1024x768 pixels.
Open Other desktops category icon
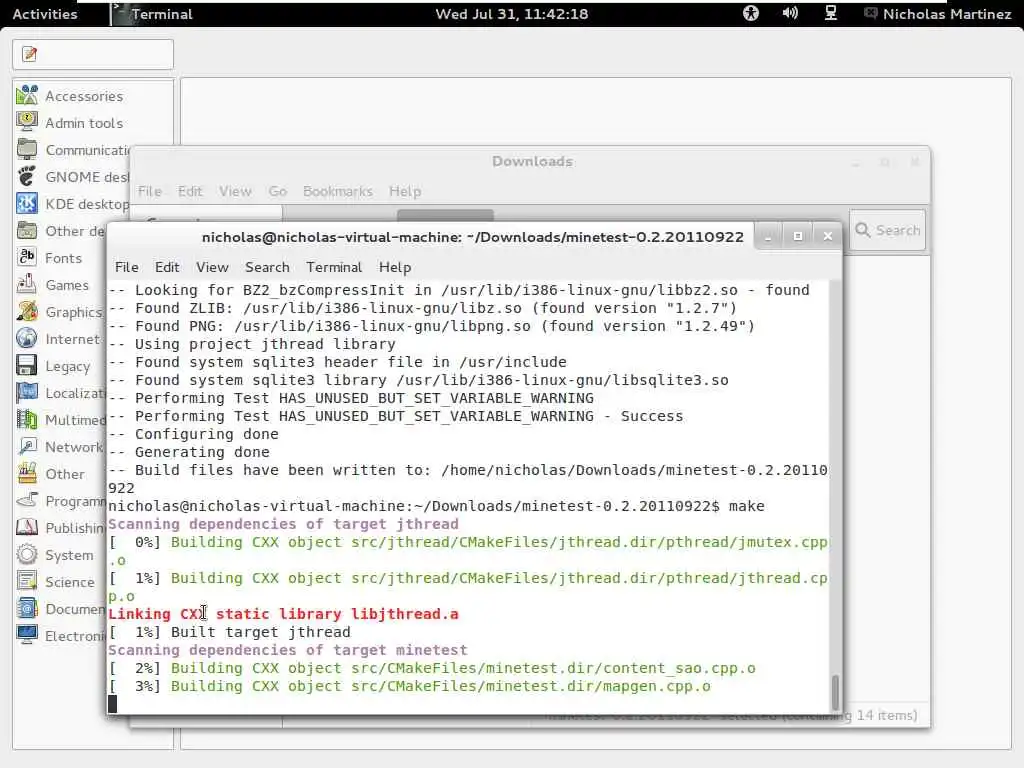[27, 231]
